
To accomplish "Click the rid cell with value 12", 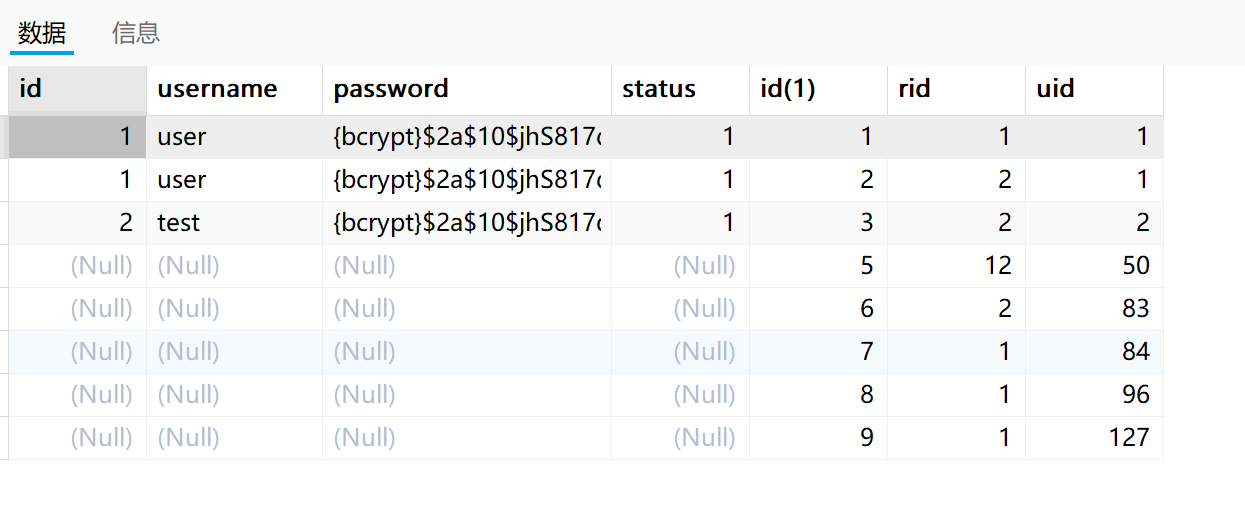I will (x=956, y=266).
